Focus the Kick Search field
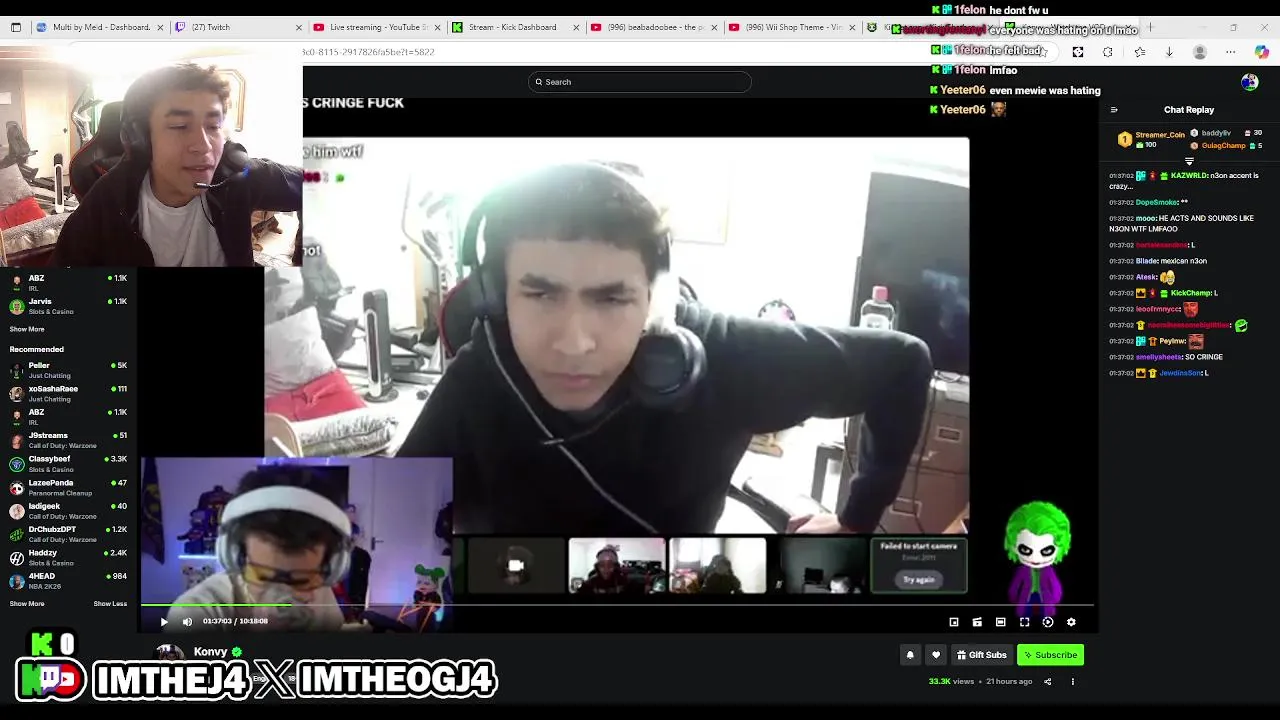The height and width of the screenshot is (720, 1280). [640, 82]
